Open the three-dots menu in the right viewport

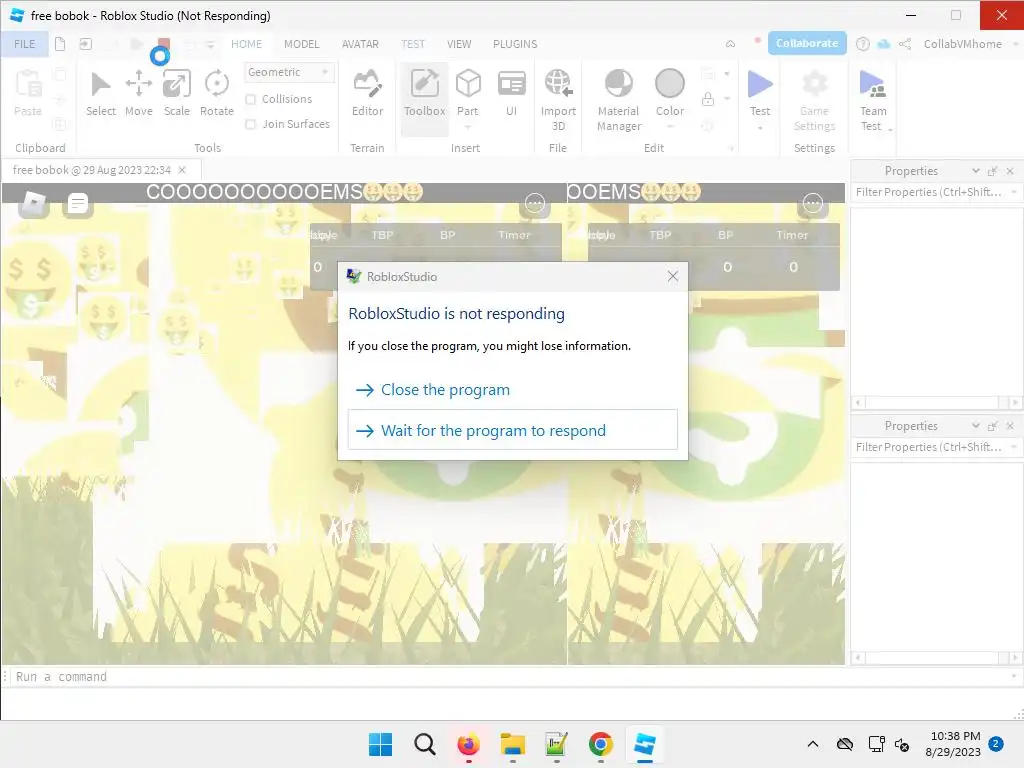pos(812,203)
